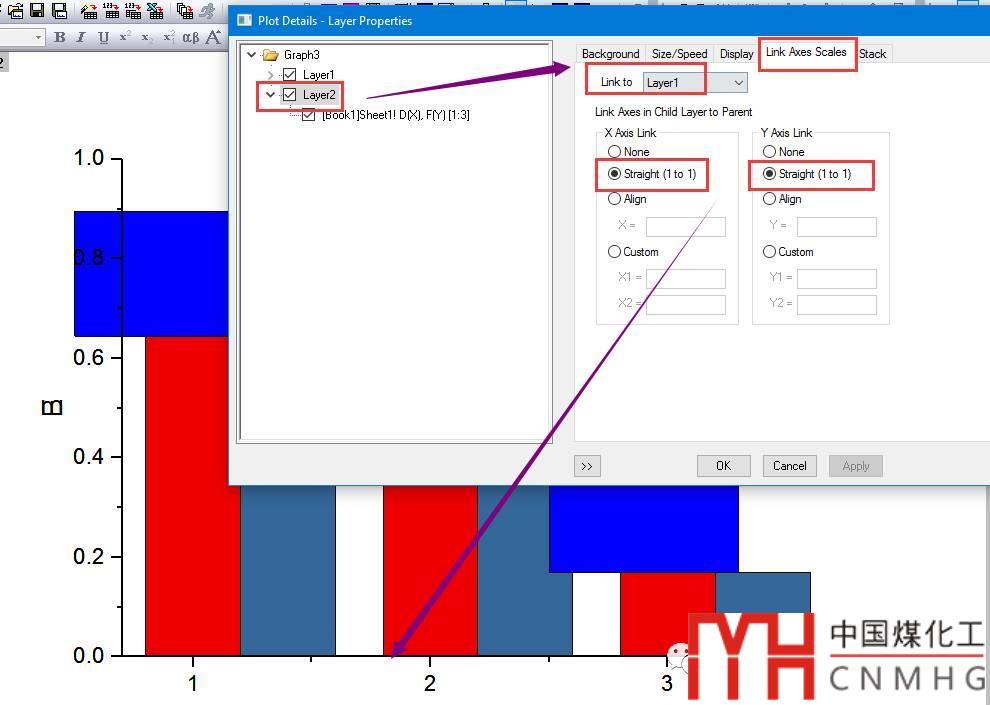Click the X = align input field
This screenshot has height=705, width=990.
pyautogui.click(x=686, y=227)
